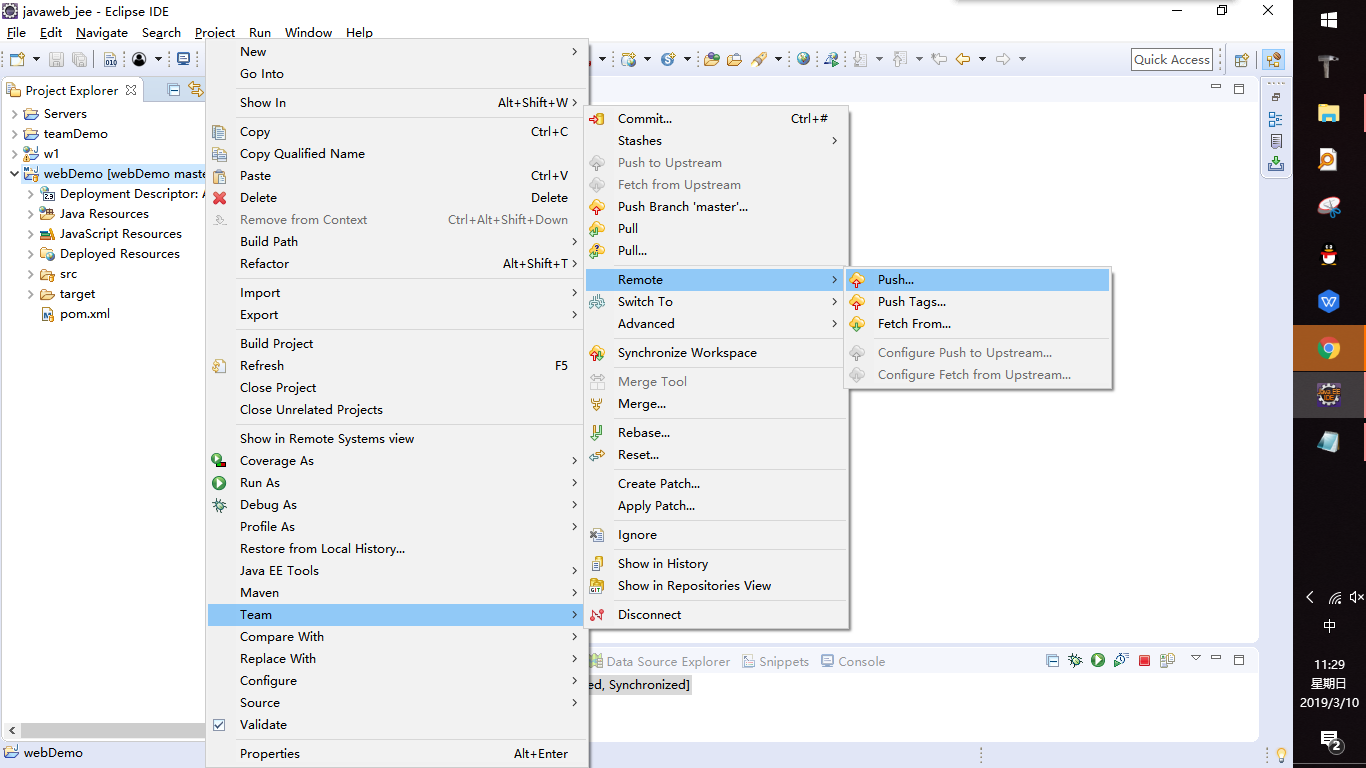Click the Java EE perspective icon
The height and width of the screenshot is (768, 1366).
click(1273, 60)
